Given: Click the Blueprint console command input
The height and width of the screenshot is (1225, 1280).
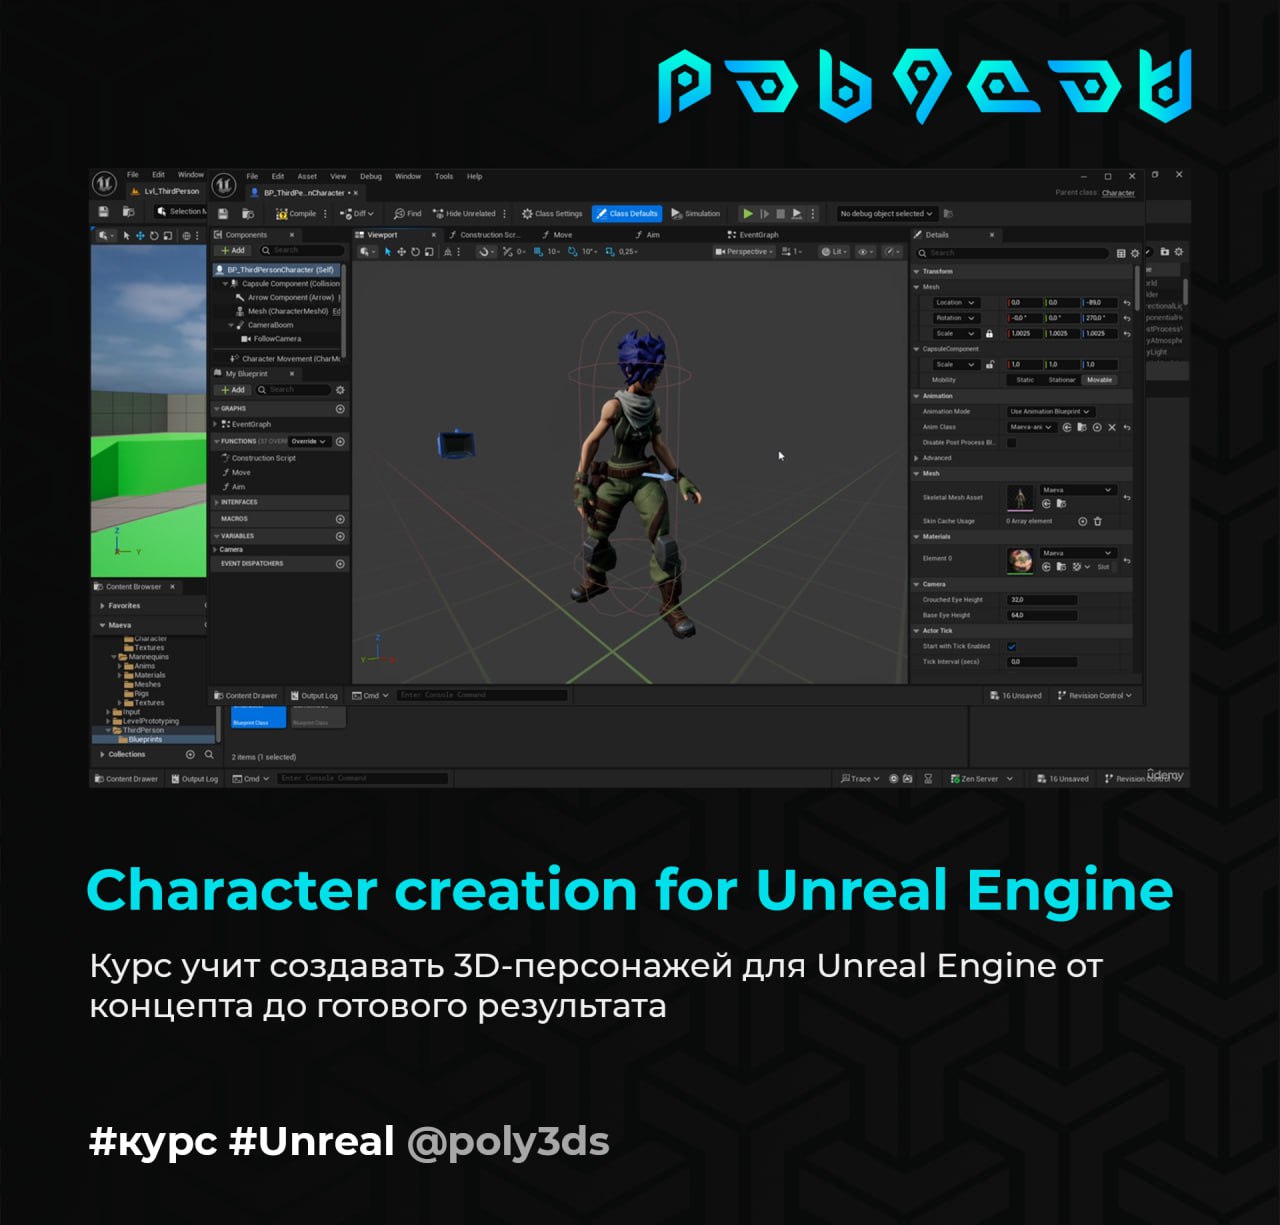Looking at the screenshot, I should click(x=482, y=695).
